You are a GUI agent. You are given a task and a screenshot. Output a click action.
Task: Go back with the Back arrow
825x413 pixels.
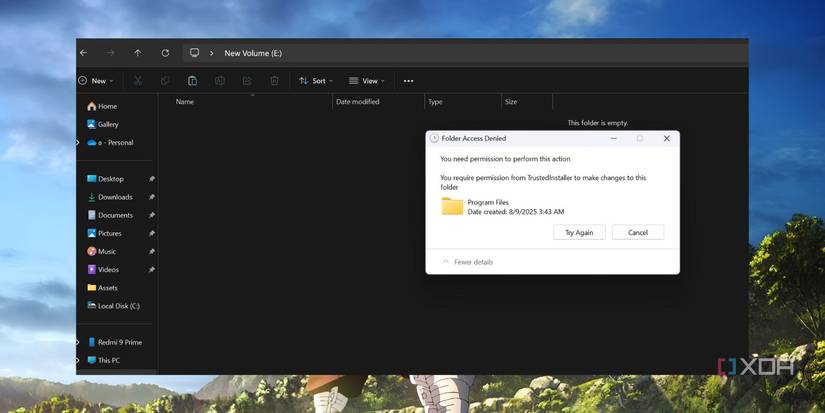click(x=83, y=53)
